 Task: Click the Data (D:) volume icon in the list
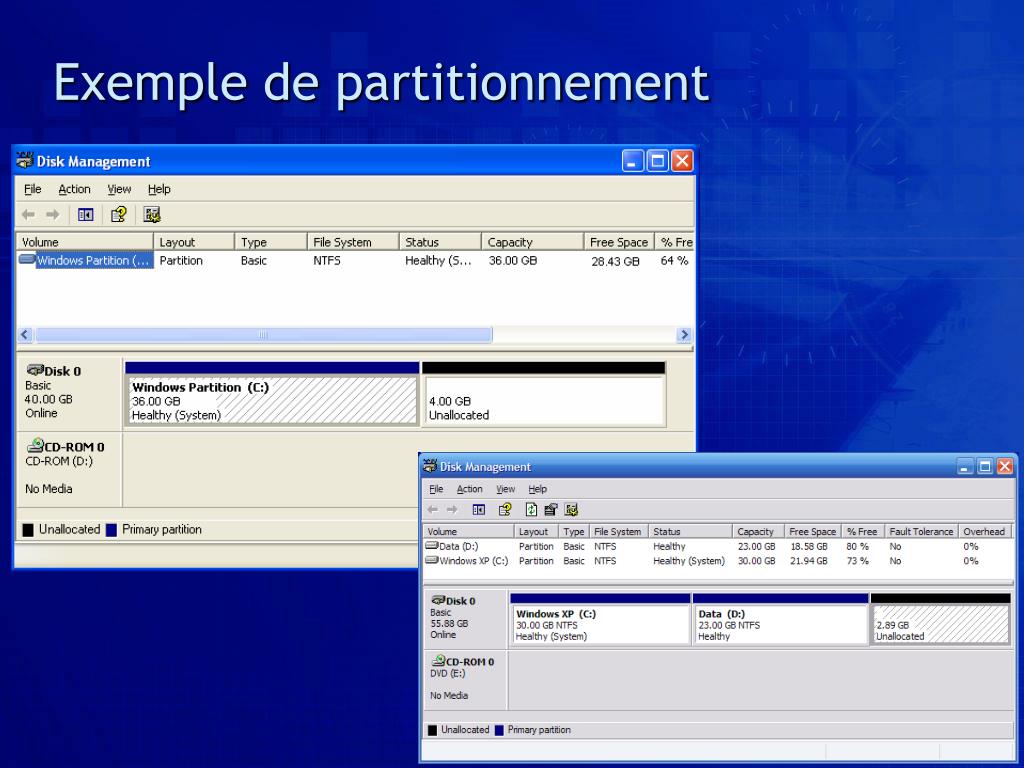pyautogui.click(x=432, y=545)
